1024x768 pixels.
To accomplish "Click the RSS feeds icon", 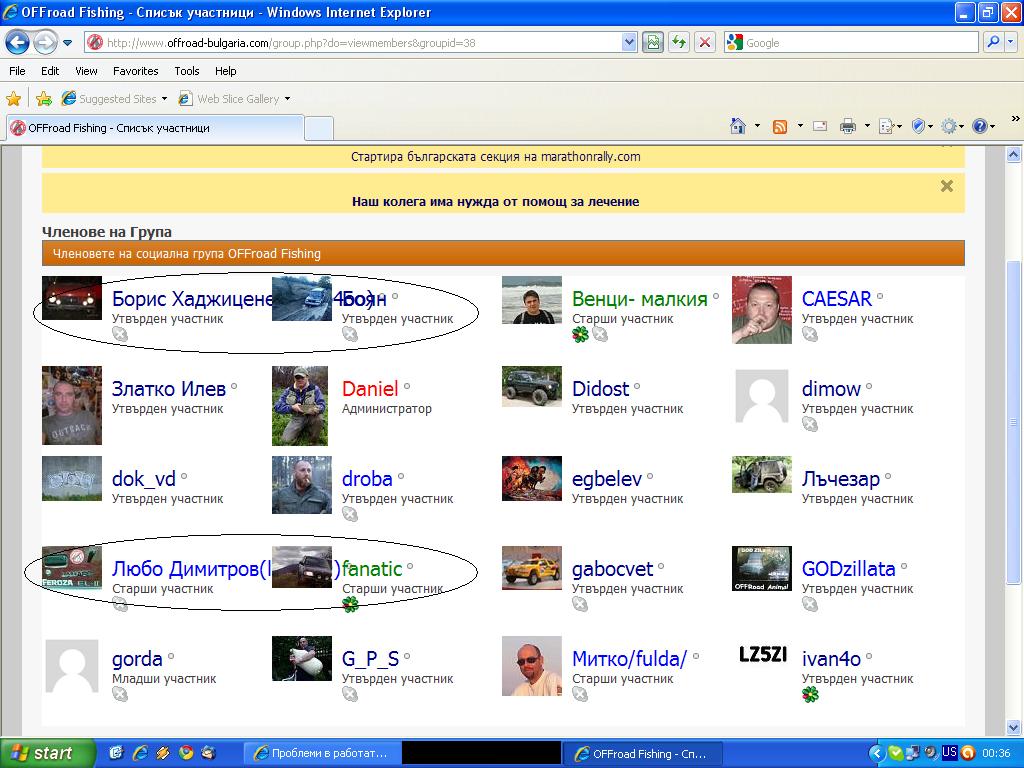I will (779, 126).
